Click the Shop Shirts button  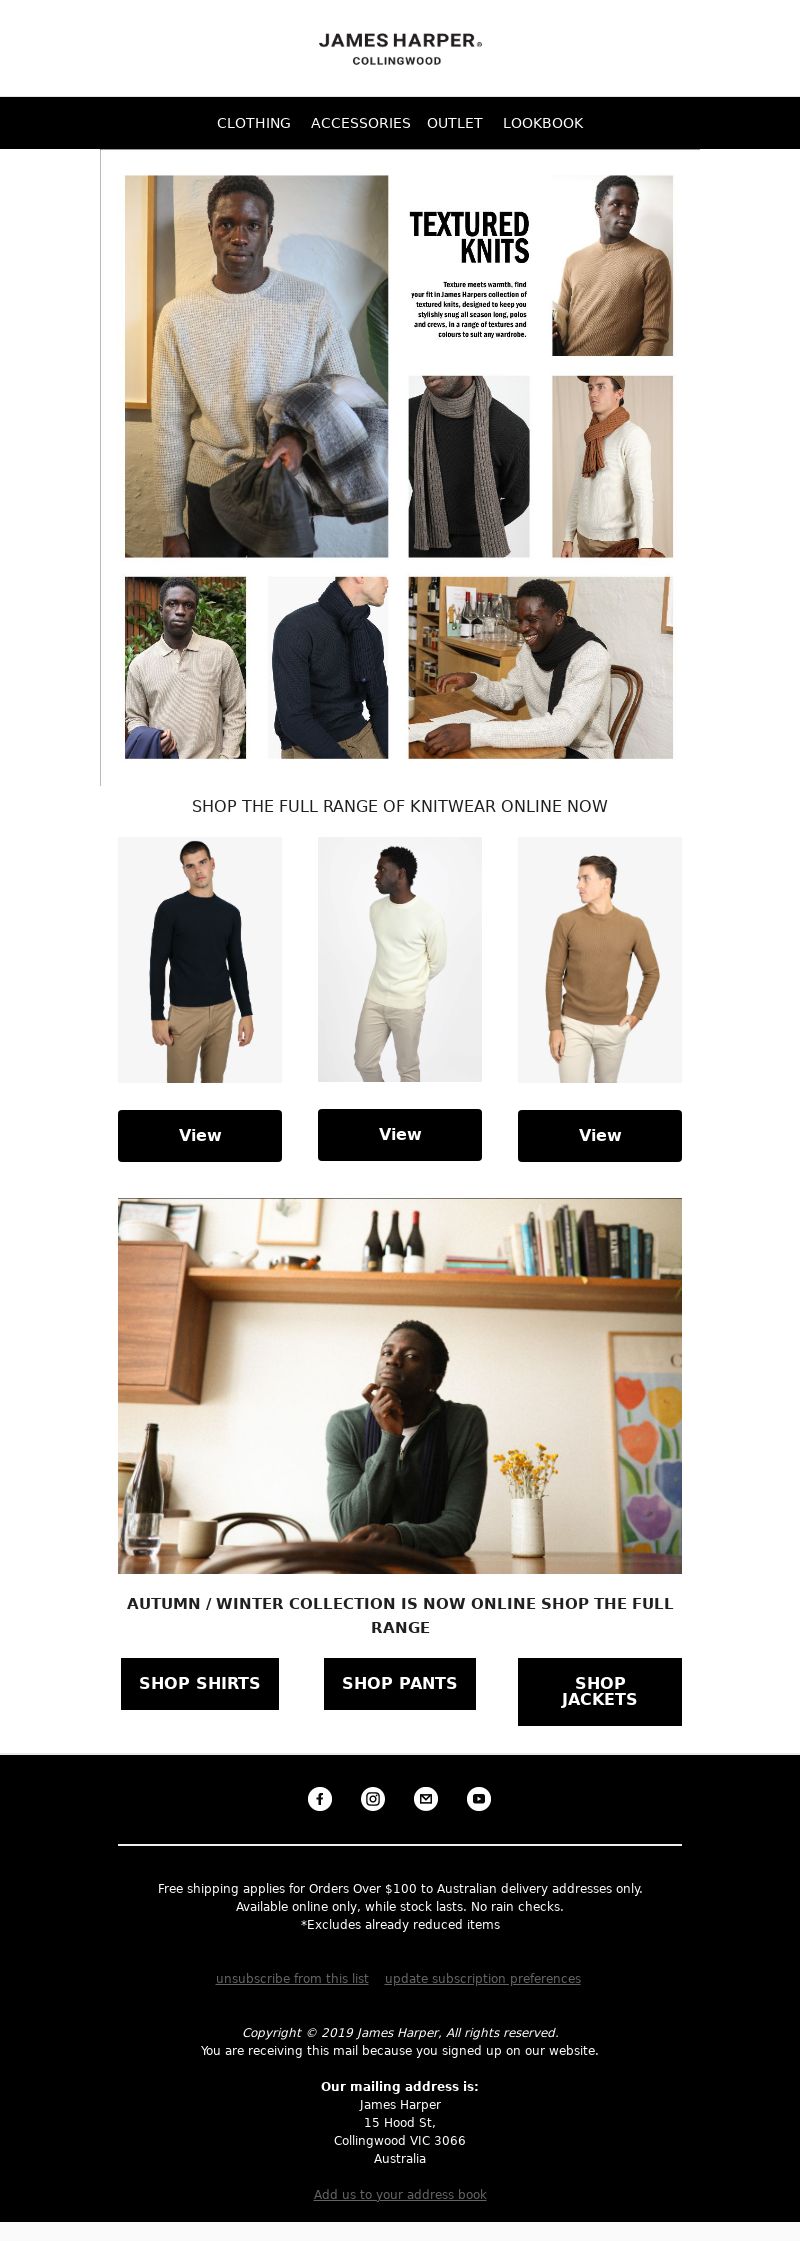click(x=200, y=1684)
